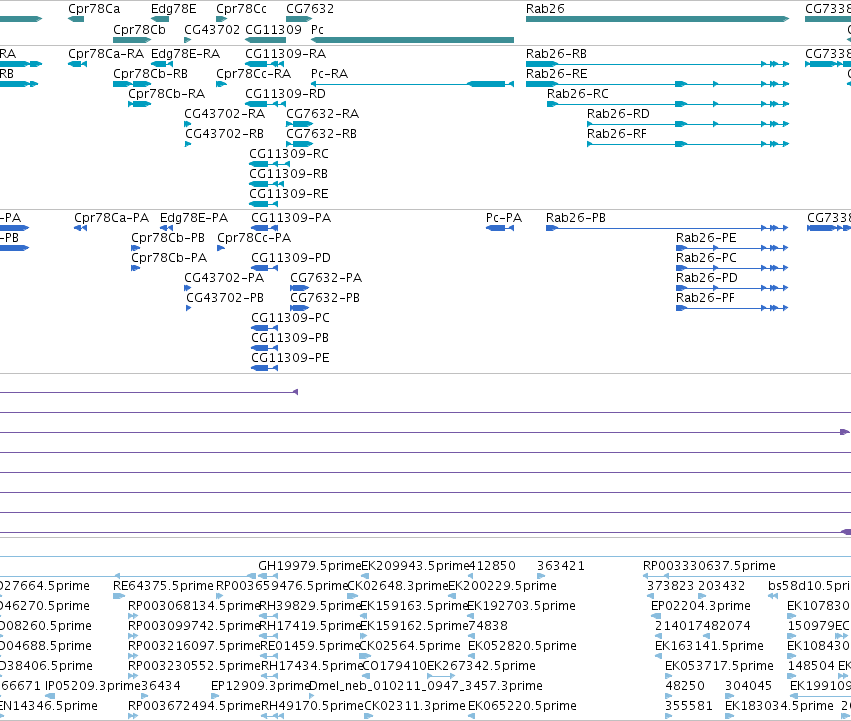Open protein Rab26-PE
The image size is (851, 721).
[x=706, y=238]
